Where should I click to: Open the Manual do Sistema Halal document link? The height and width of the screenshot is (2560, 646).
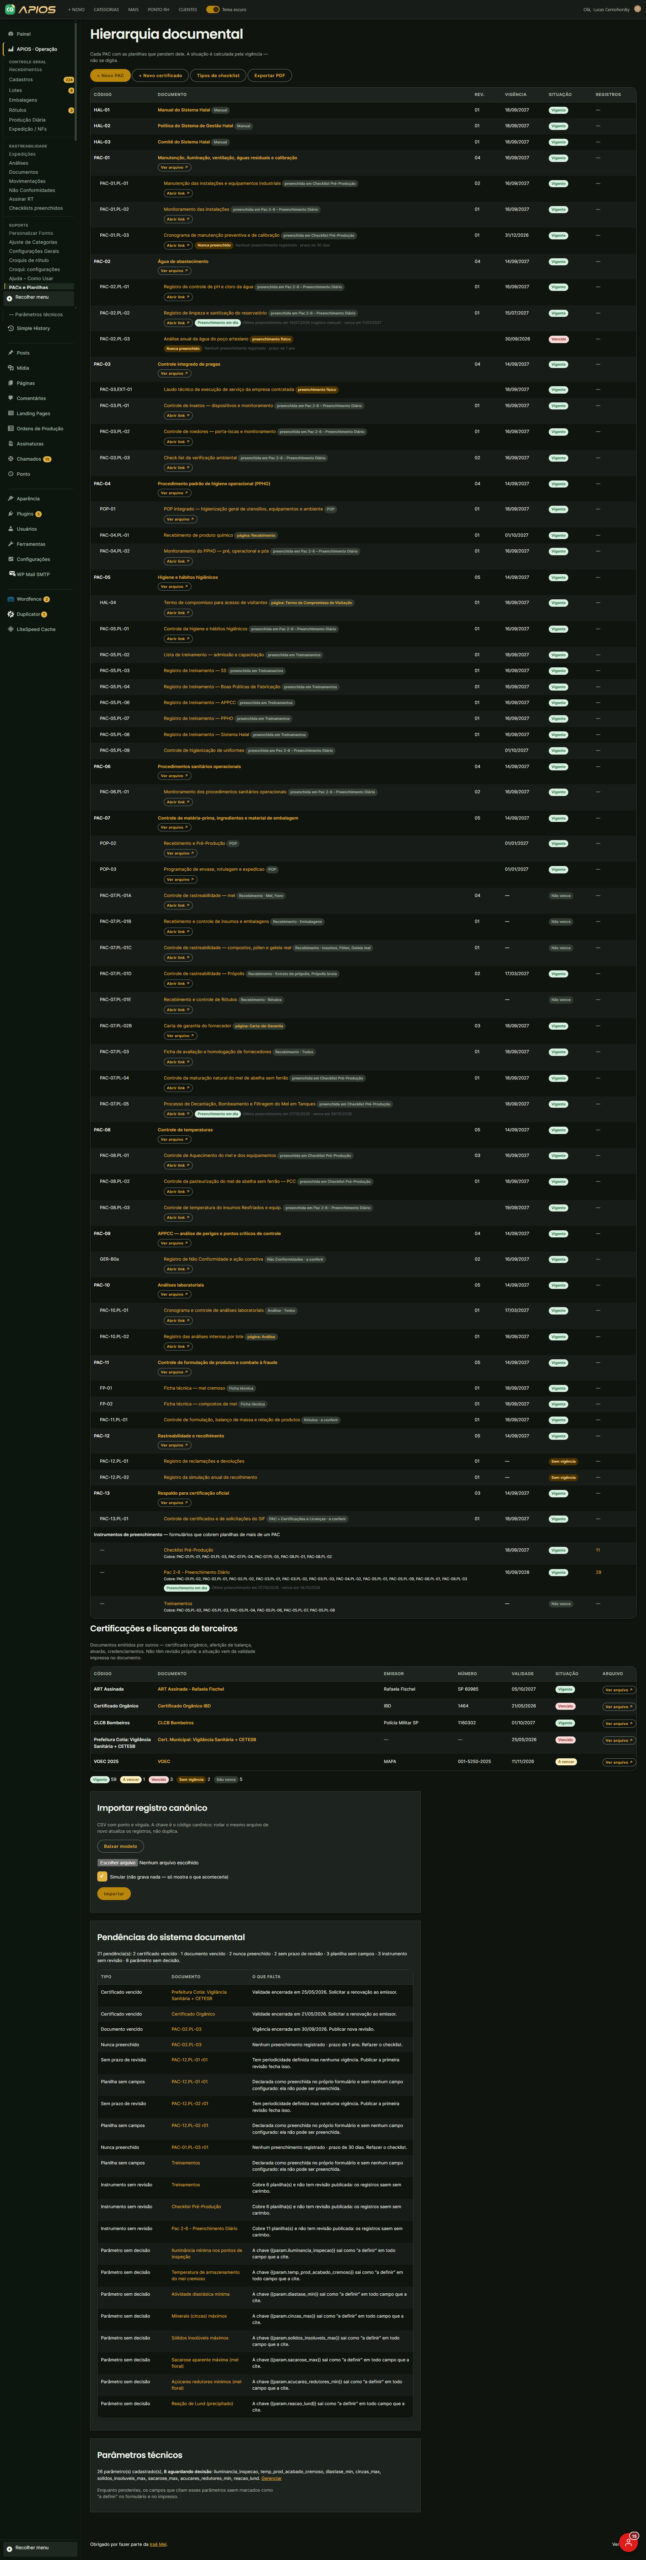(184, 110)
